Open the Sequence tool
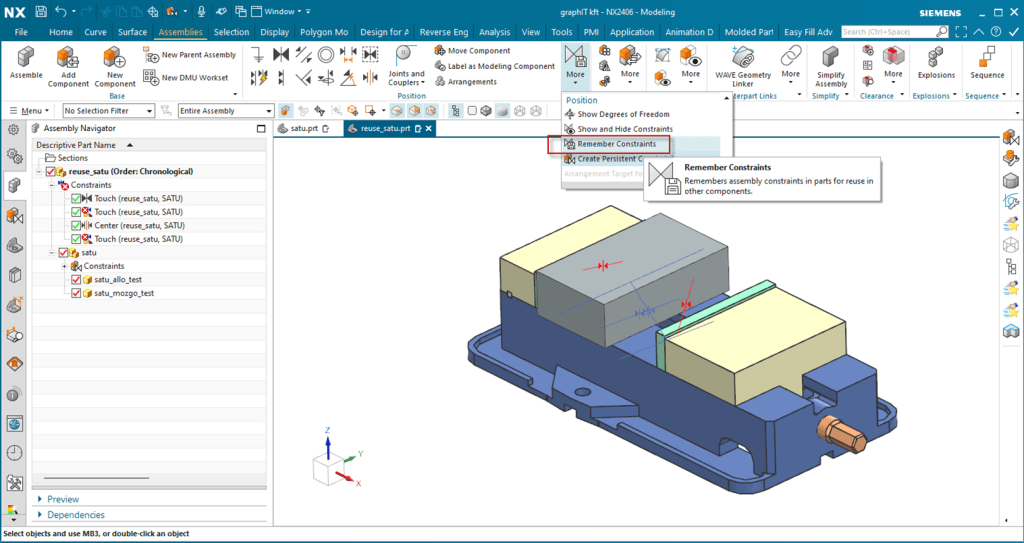The image size is (1024, 543). click(987, 57)
